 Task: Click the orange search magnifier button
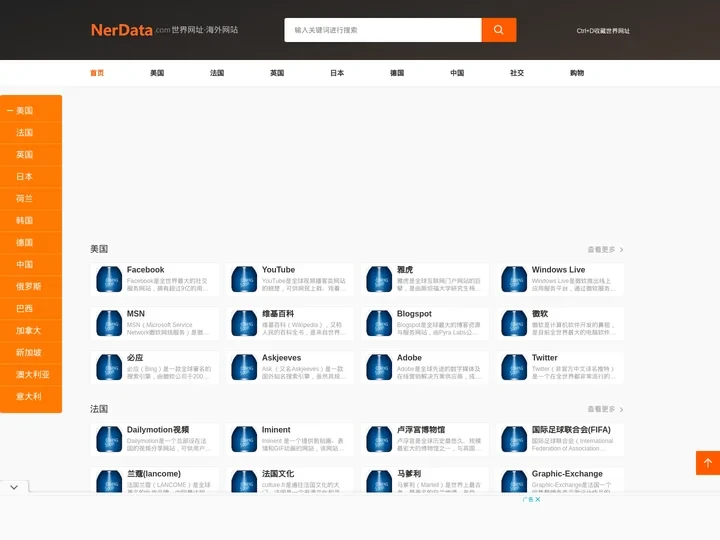coord(499,30)
